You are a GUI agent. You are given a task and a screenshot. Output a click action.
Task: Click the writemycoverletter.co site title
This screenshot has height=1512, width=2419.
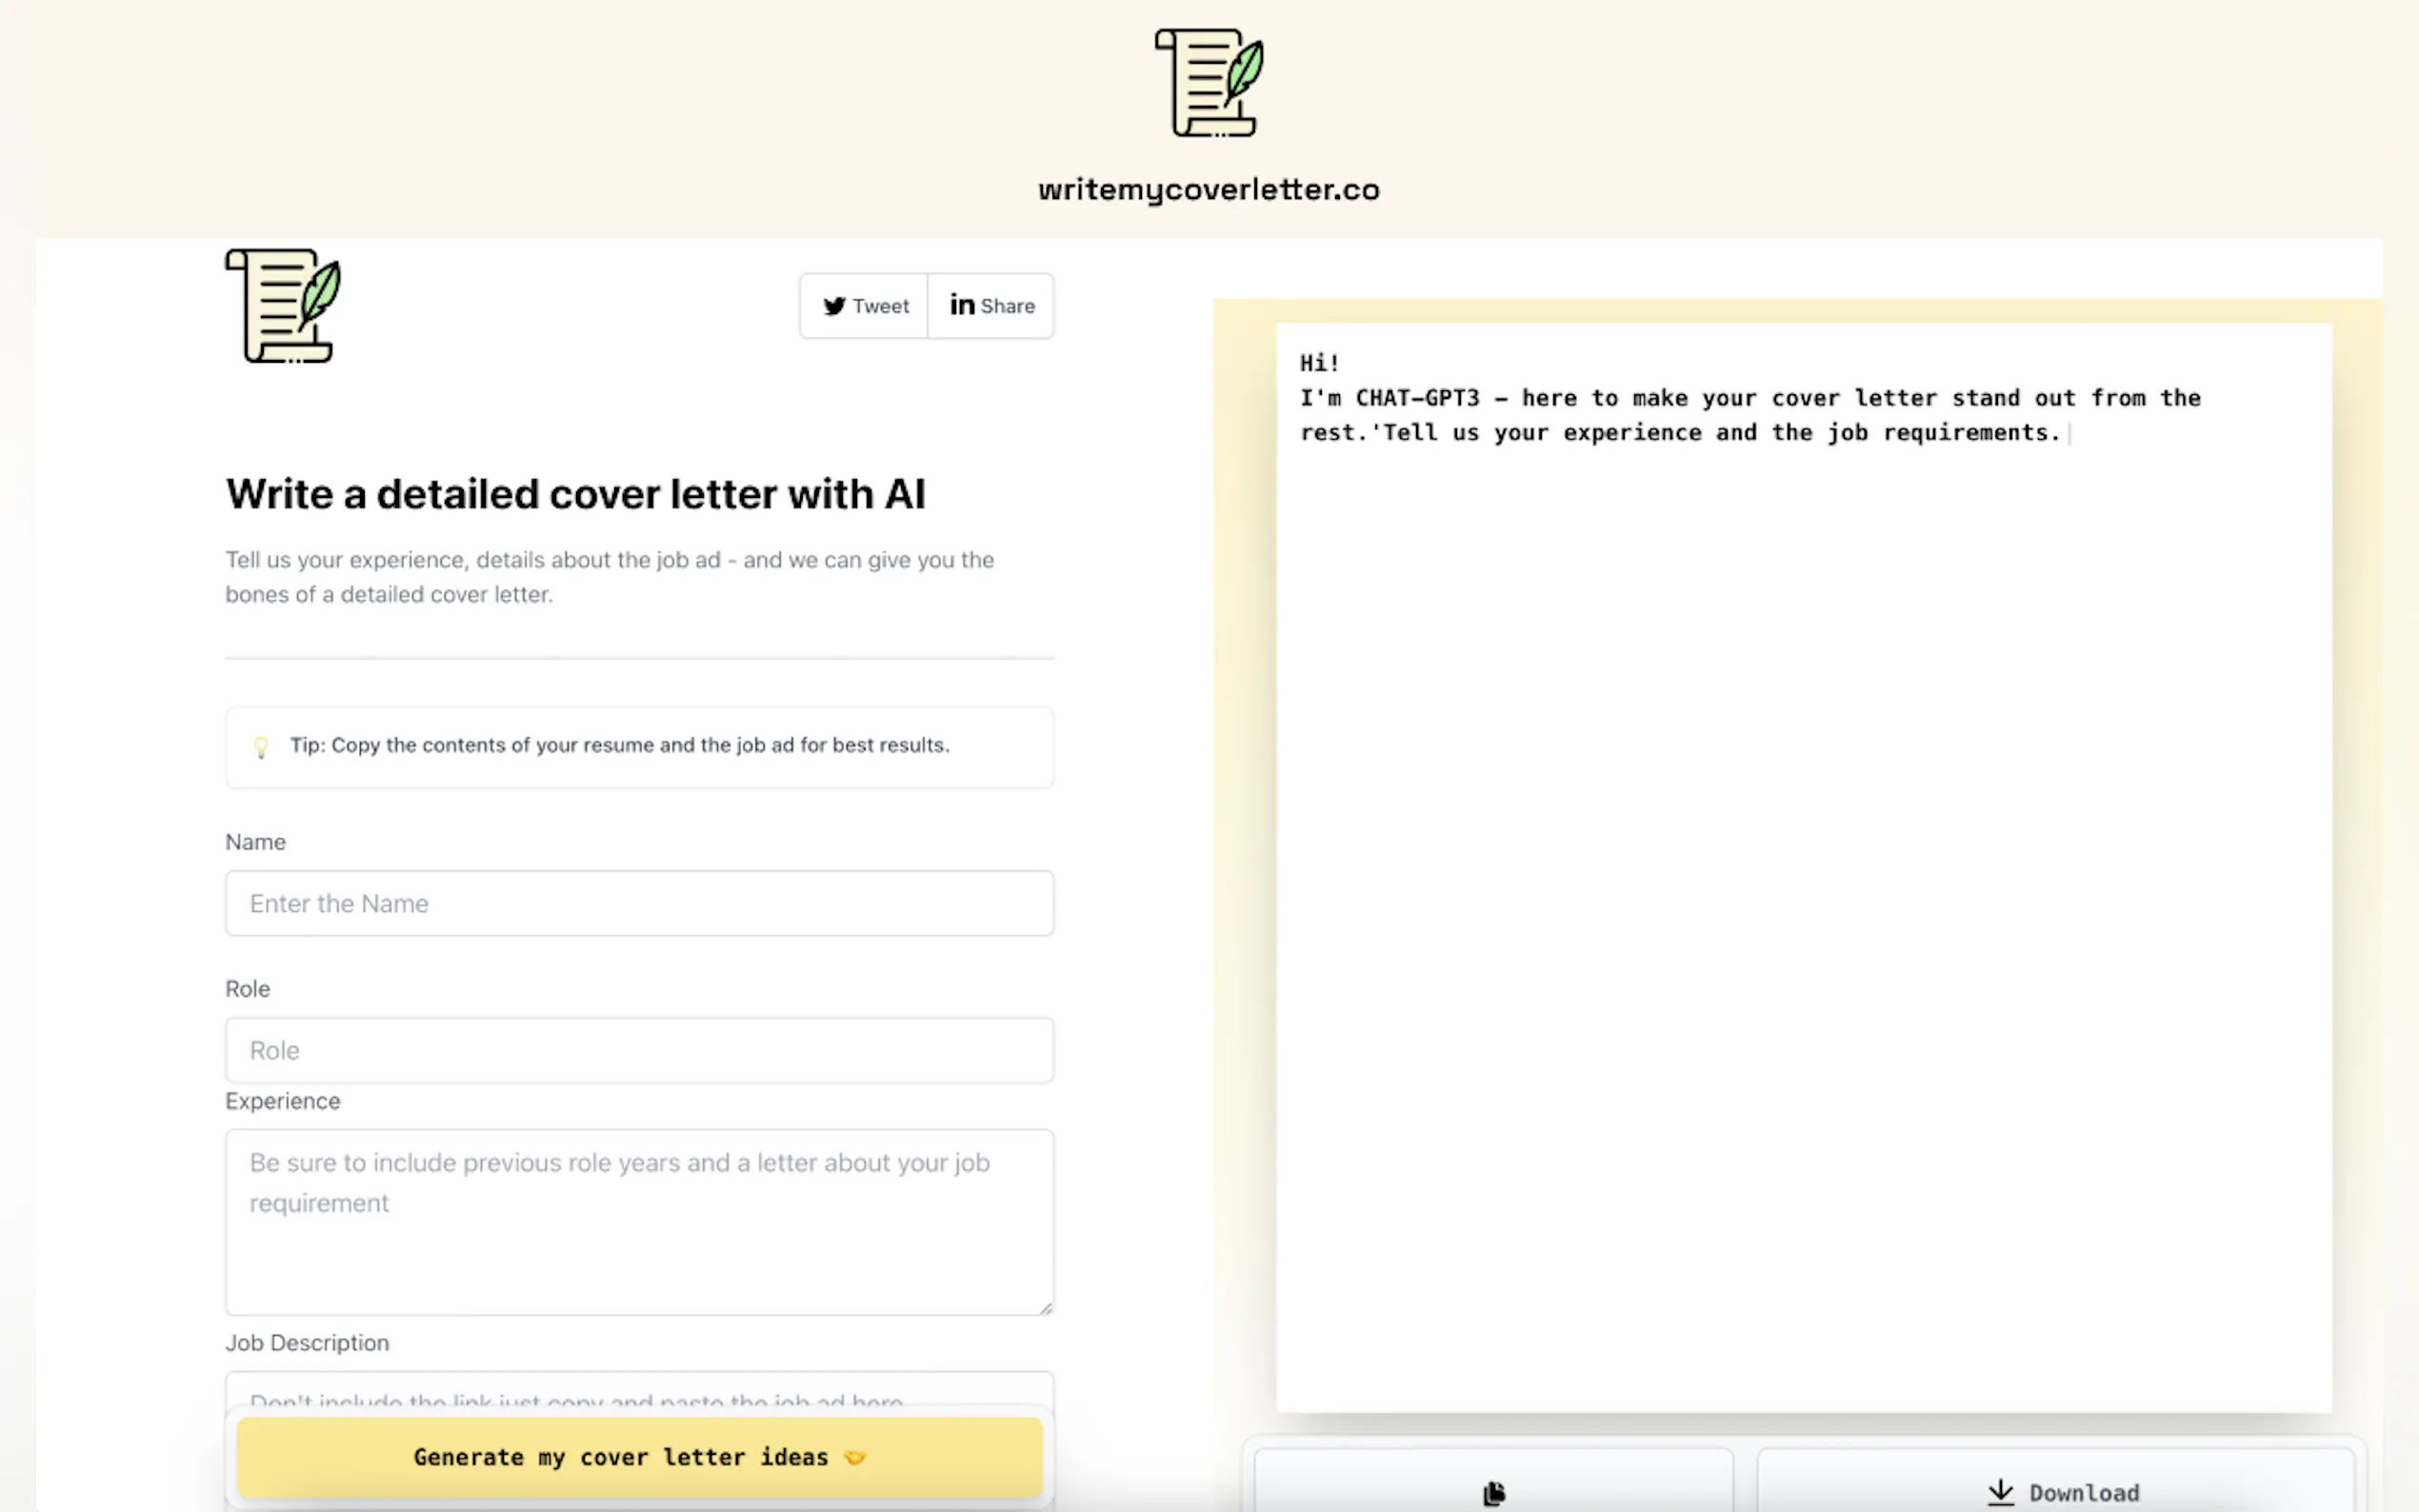pyautogui.click(x=1208, y=190)
